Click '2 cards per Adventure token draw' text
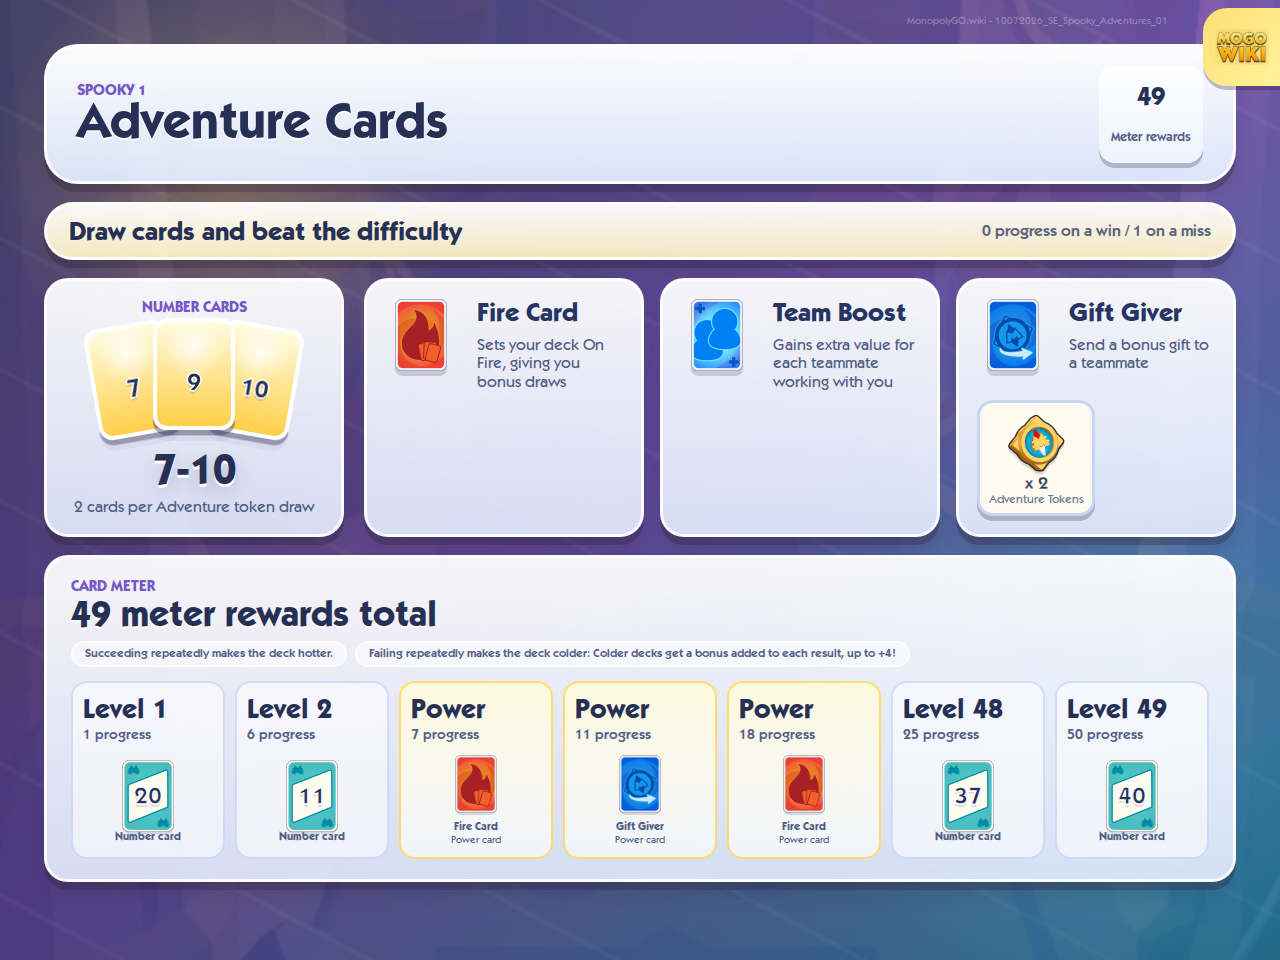 (x=194, y=507)
